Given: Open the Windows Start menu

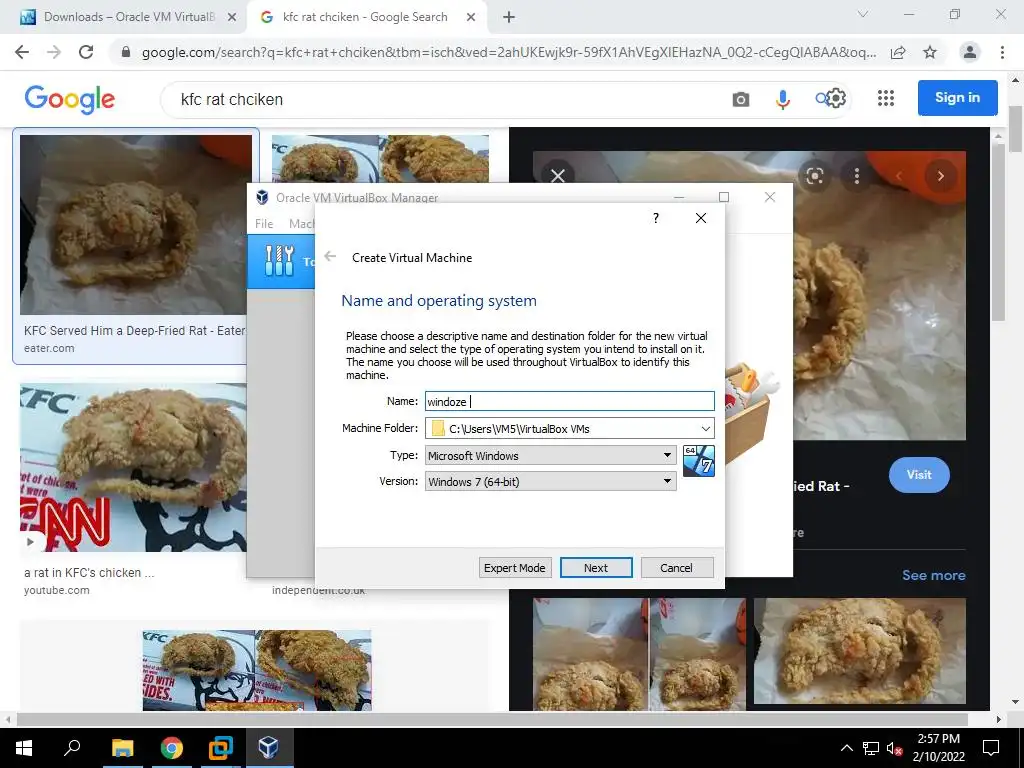Looking at the screenshot, I should point(24,748).
